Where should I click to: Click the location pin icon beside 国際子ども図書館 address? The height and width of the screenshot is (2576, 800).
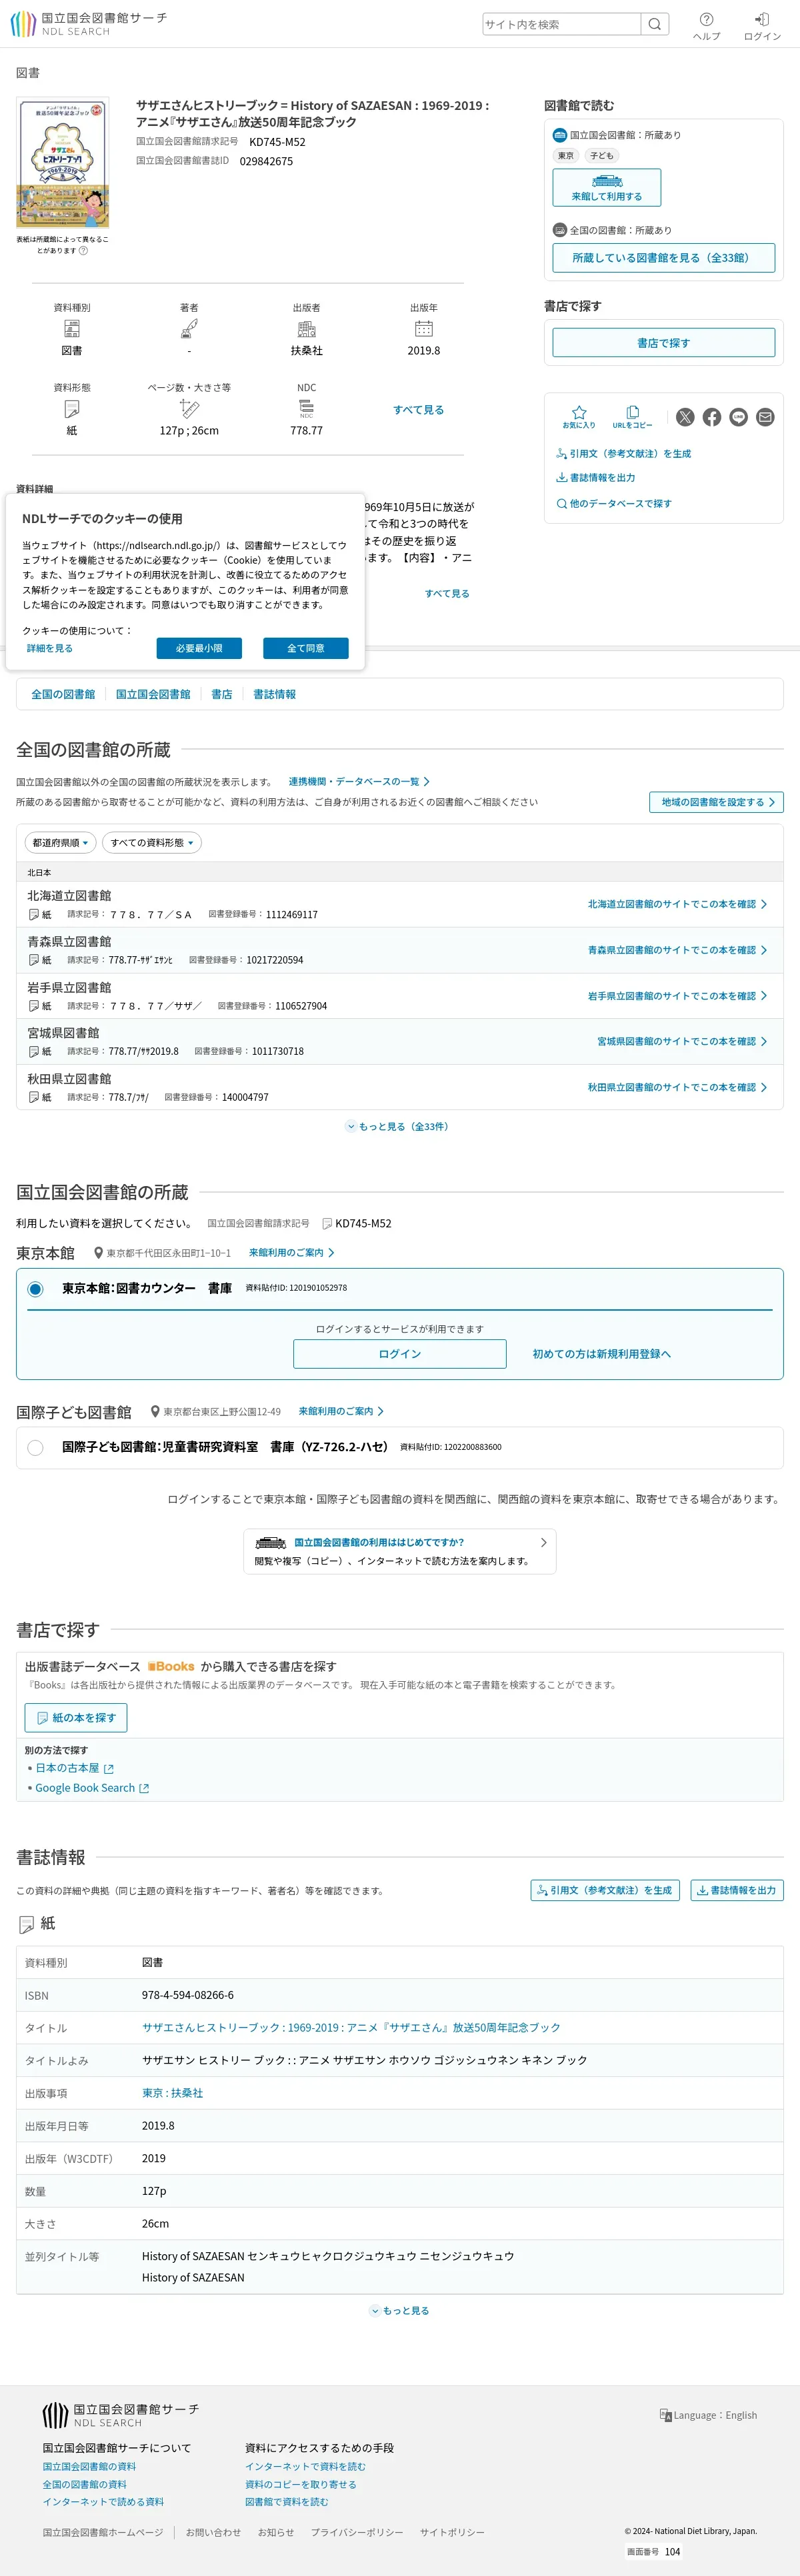(155, 1412)
